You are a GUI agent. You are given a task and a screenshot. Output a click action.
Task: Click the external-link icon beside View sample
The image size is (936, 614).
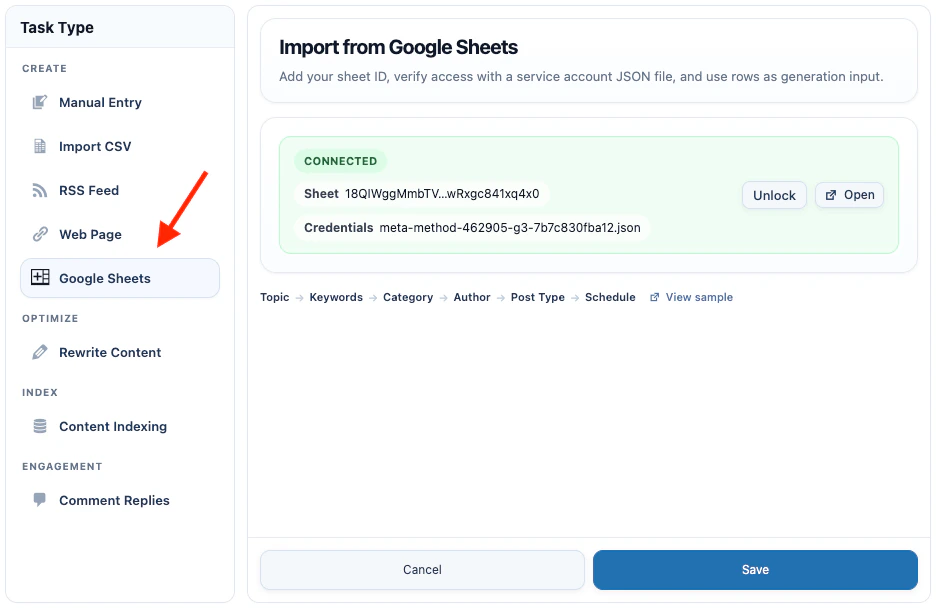pos(654,297)
